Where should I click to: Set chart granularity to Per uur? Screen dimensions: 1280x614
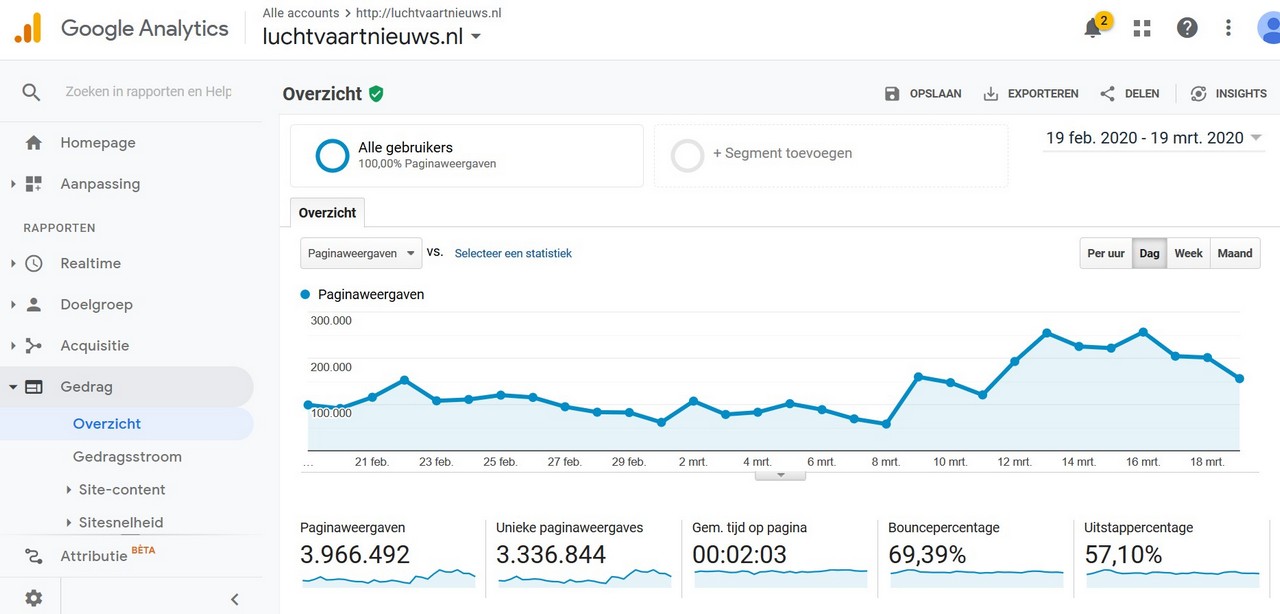pyautogui.click(x=1105, y=254)
